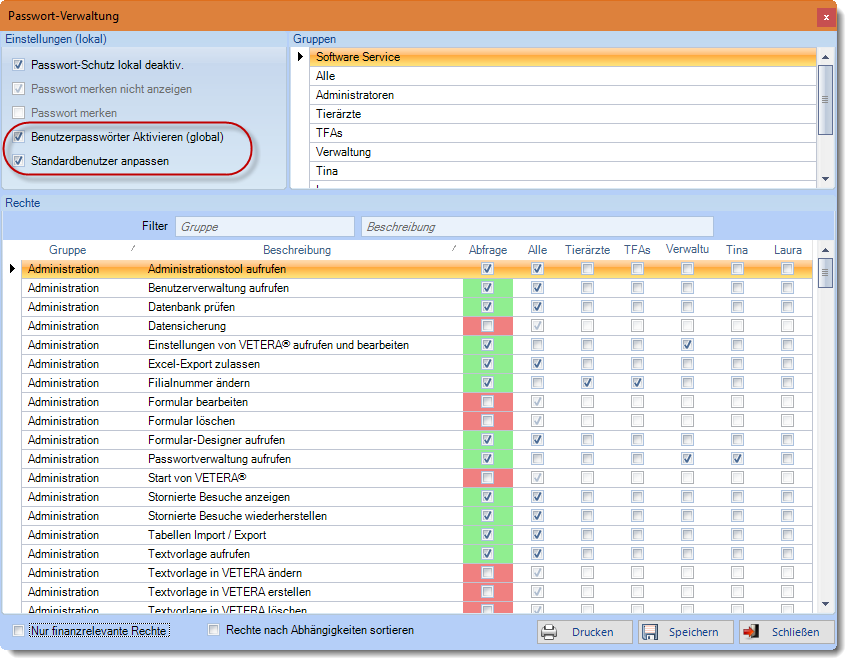Disable Standardbenutzer anpassen checkbox

[x=18, y=161]
